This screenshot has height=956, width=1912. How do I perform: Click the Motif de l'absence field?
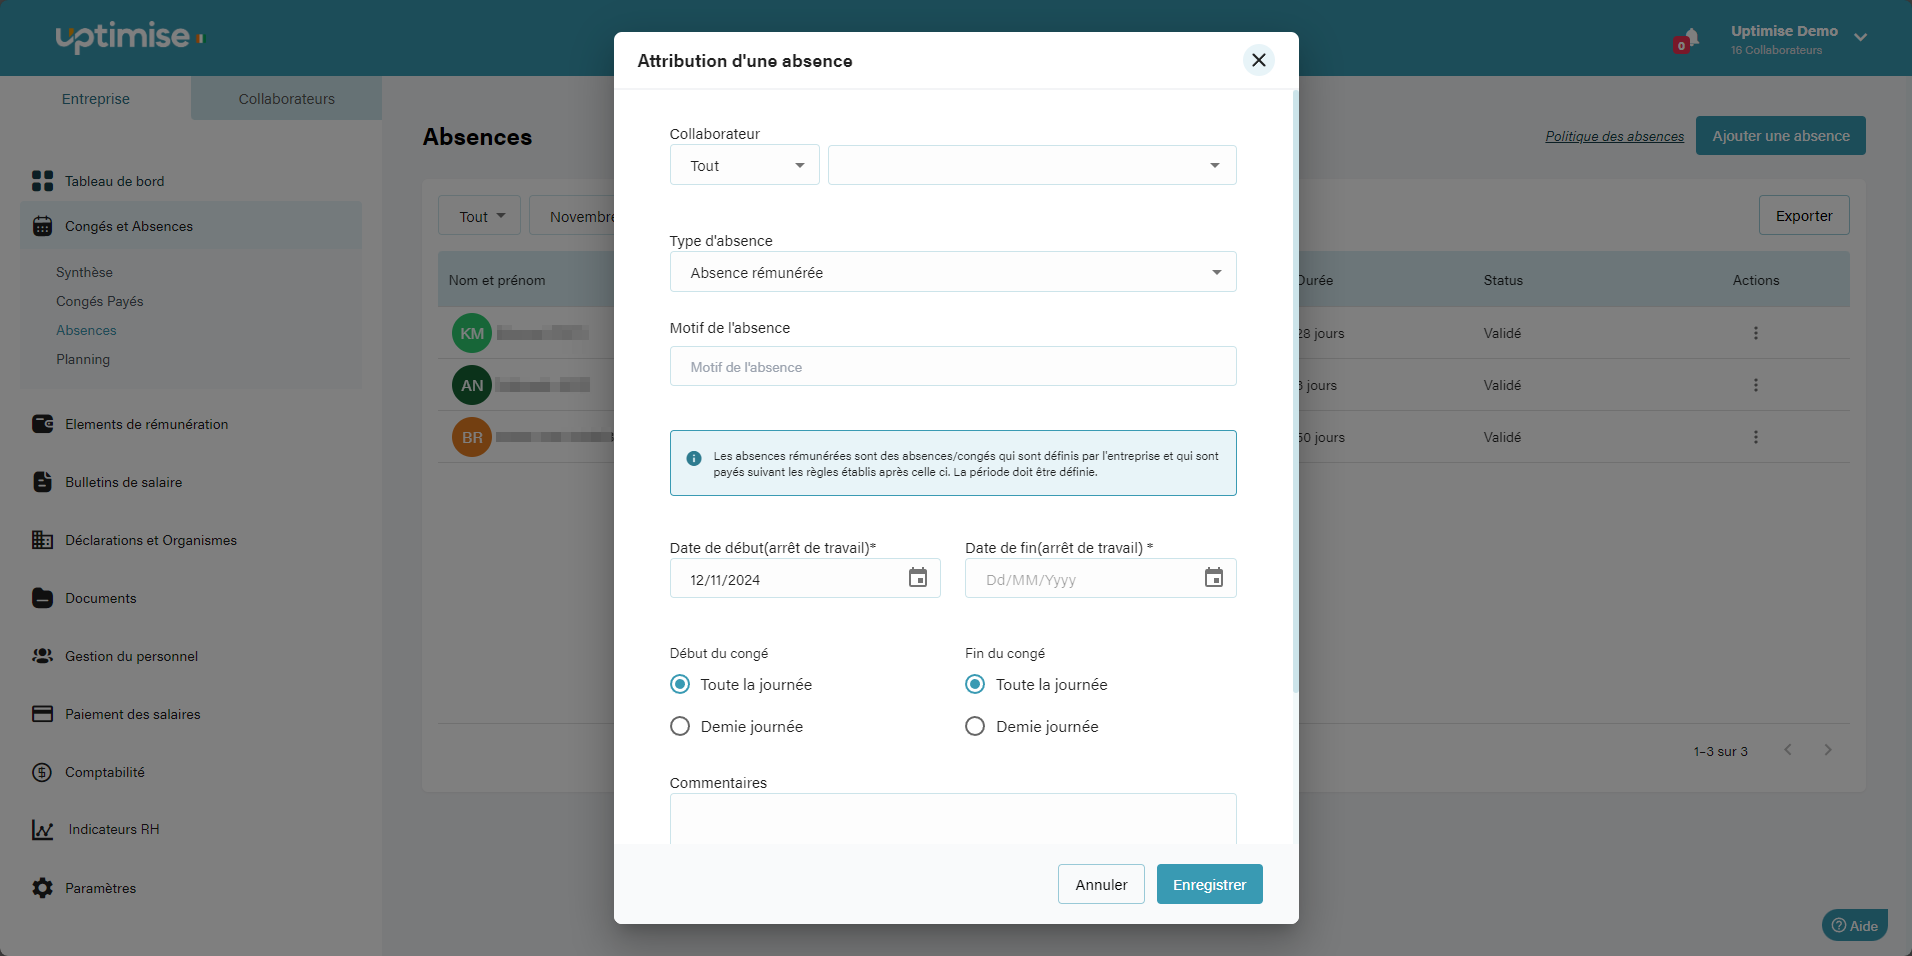(x=953, y=366)
